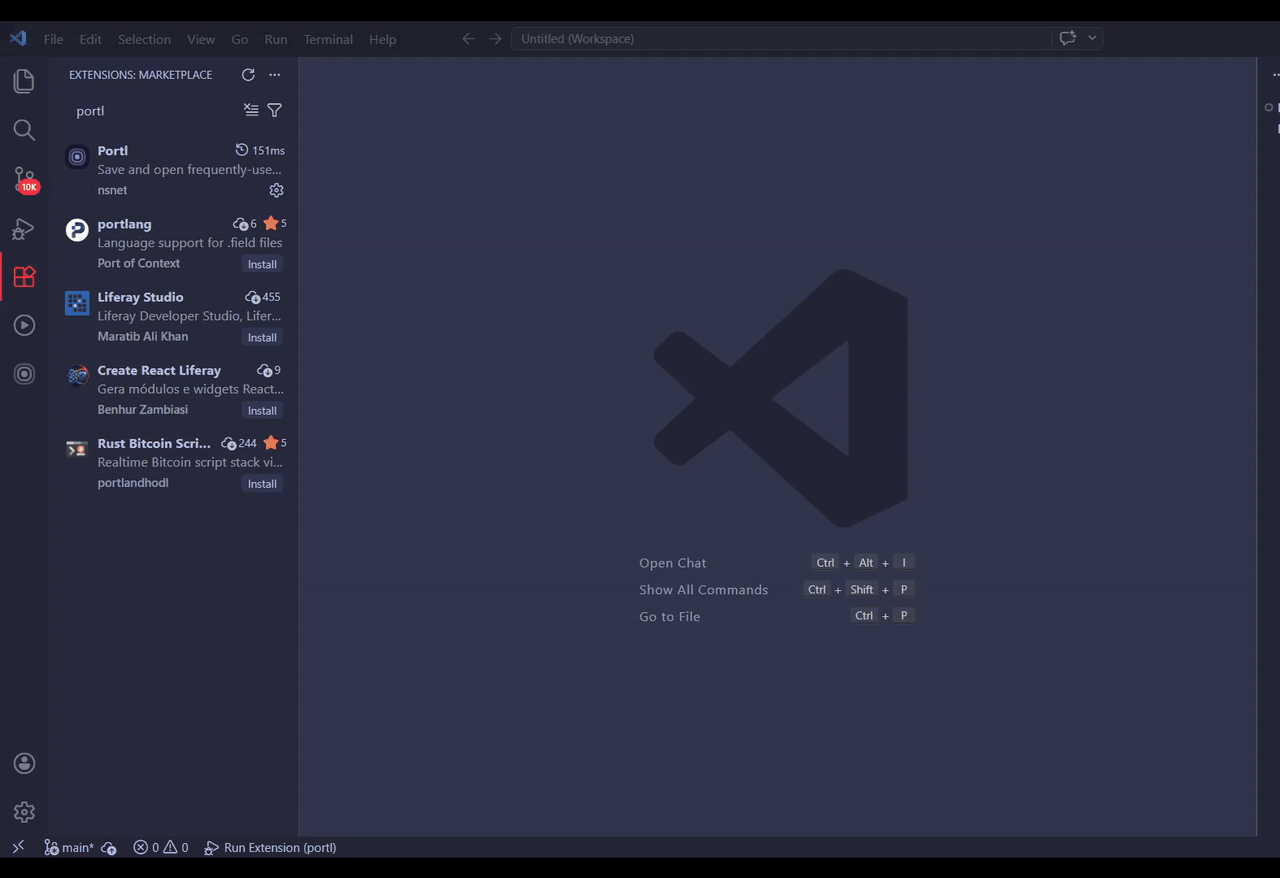This screenshot has height=878, width=1280.
Task: Open the Search view in activity bar
Action: [x=24, y=130]
